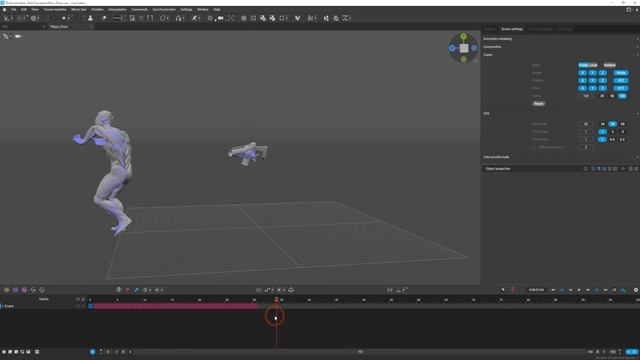The width and height of the screenshot is (640, 360).
Task: Click the running figure icon in top toolbar
Action: point(195,18)
